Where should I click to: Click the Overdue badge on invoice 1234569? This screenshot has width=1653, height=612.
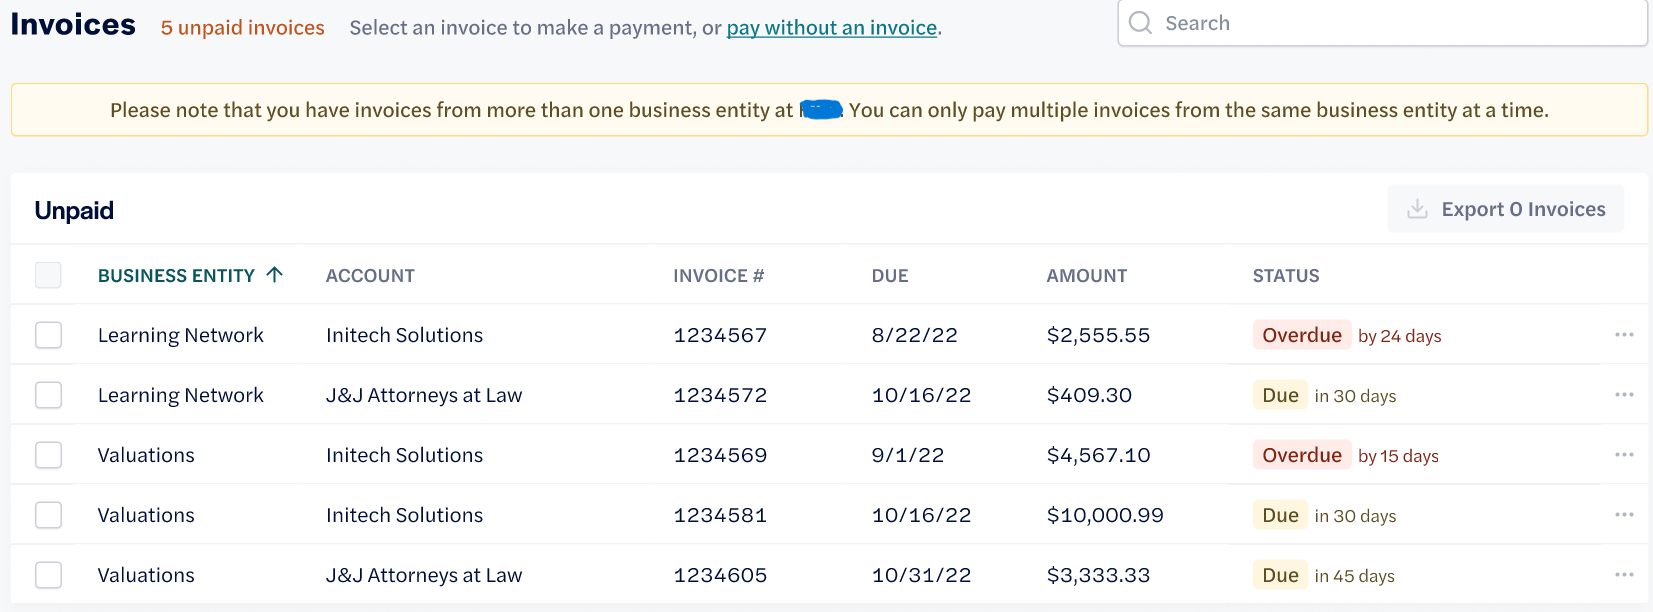1301,455
